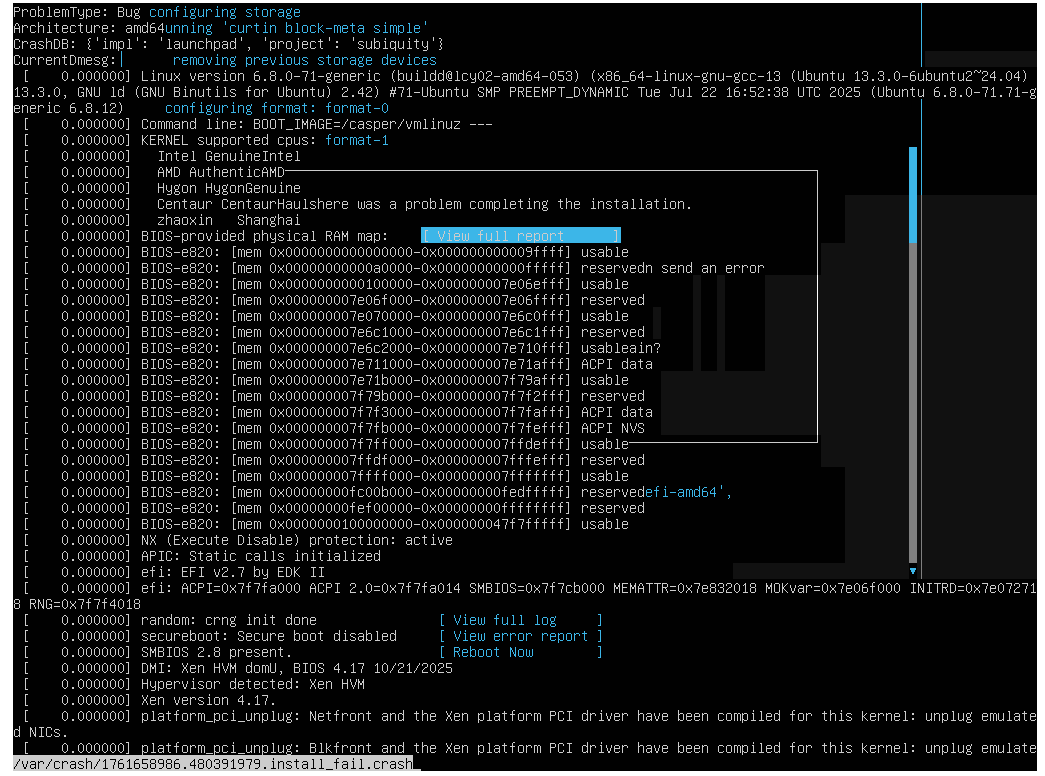1045x776 pixels.
Task: Click the install_fail.crash file path
Action: [213, 765]
